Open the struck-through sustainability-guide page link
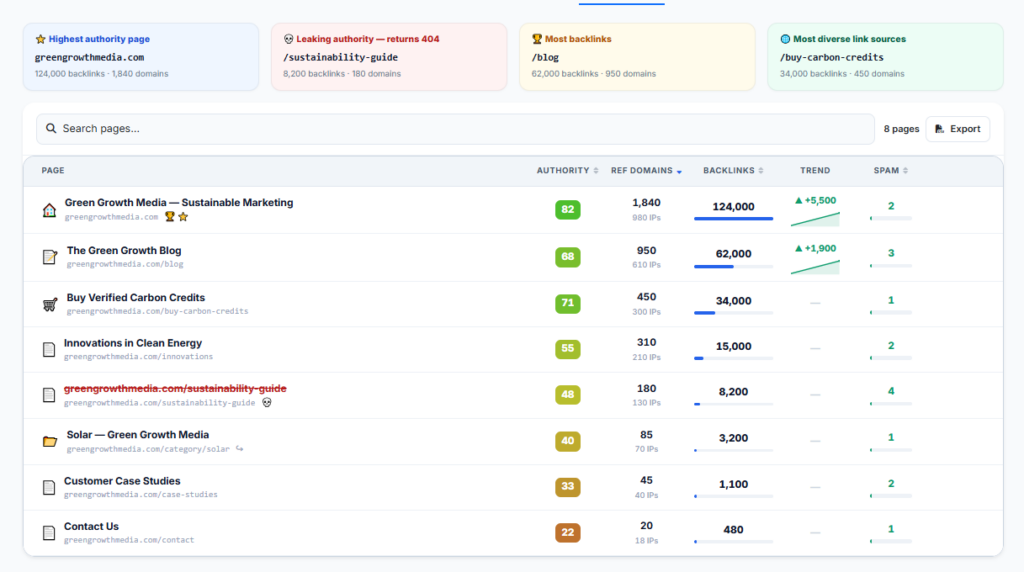1024x572 pixels. pos(175,389)
